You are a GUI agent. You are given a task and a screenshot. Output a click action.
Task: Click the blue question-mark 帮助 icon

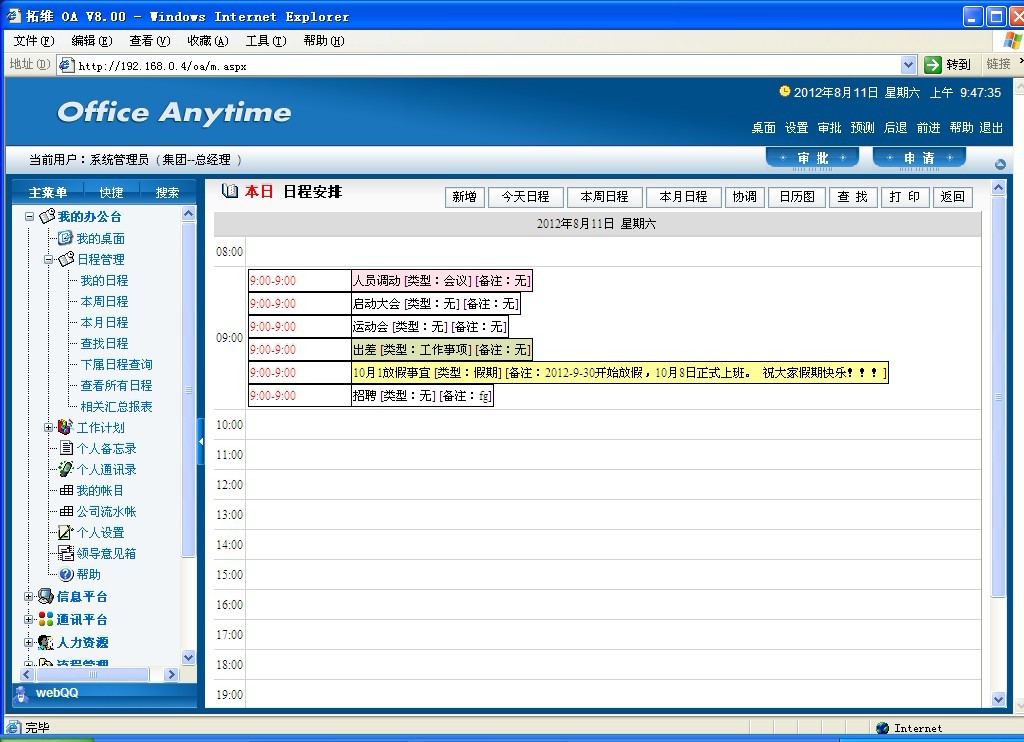pyautogui.click(x=66, y=574)
